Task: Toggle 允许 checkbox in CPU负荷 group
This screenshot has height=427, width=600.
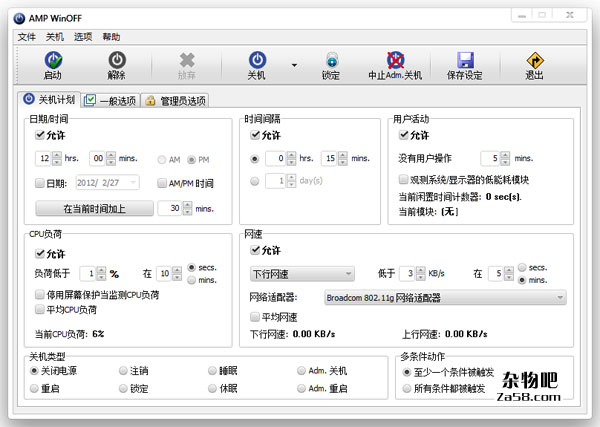Action: click(x=40, y=254)
